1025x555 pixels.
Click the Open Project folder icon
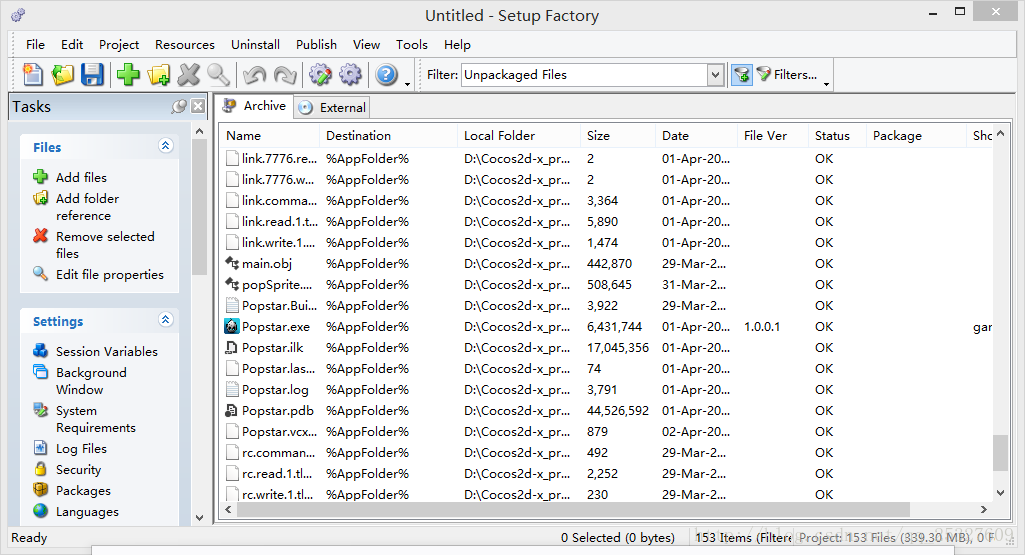pyautogui.click(x=63, y=75)
